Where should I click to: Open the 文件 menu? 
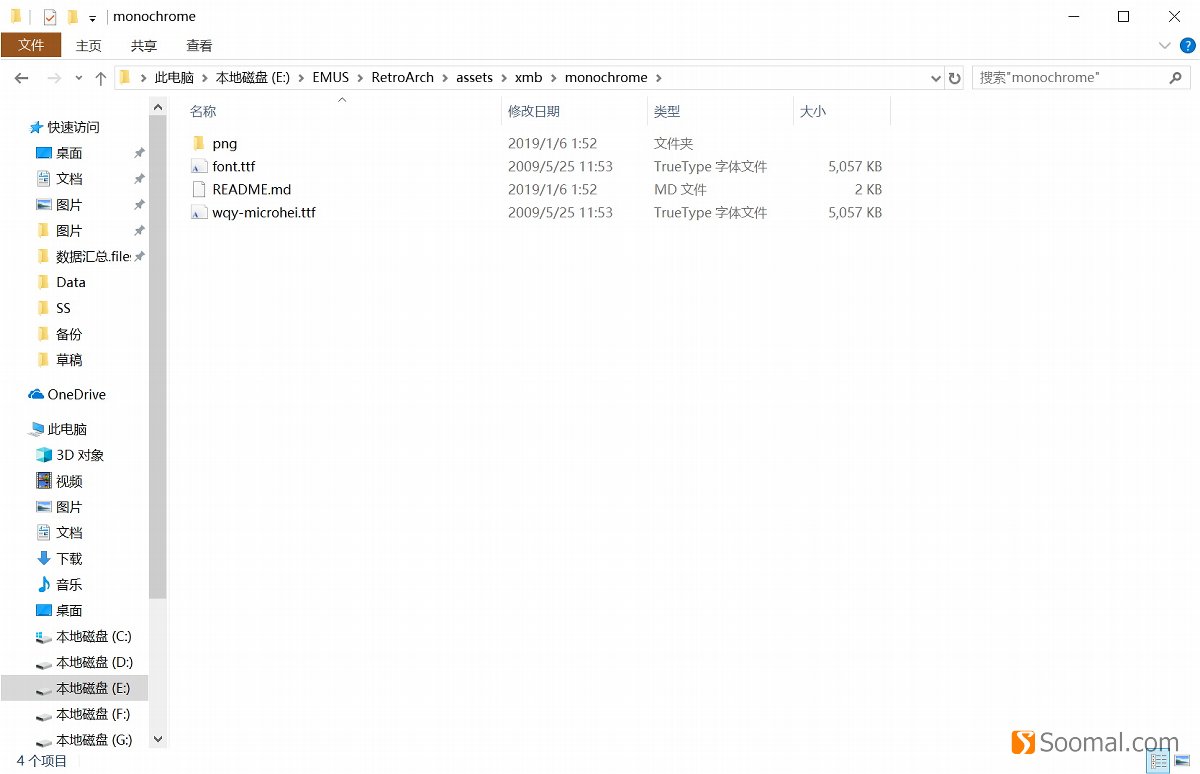(x=31, y=45)
